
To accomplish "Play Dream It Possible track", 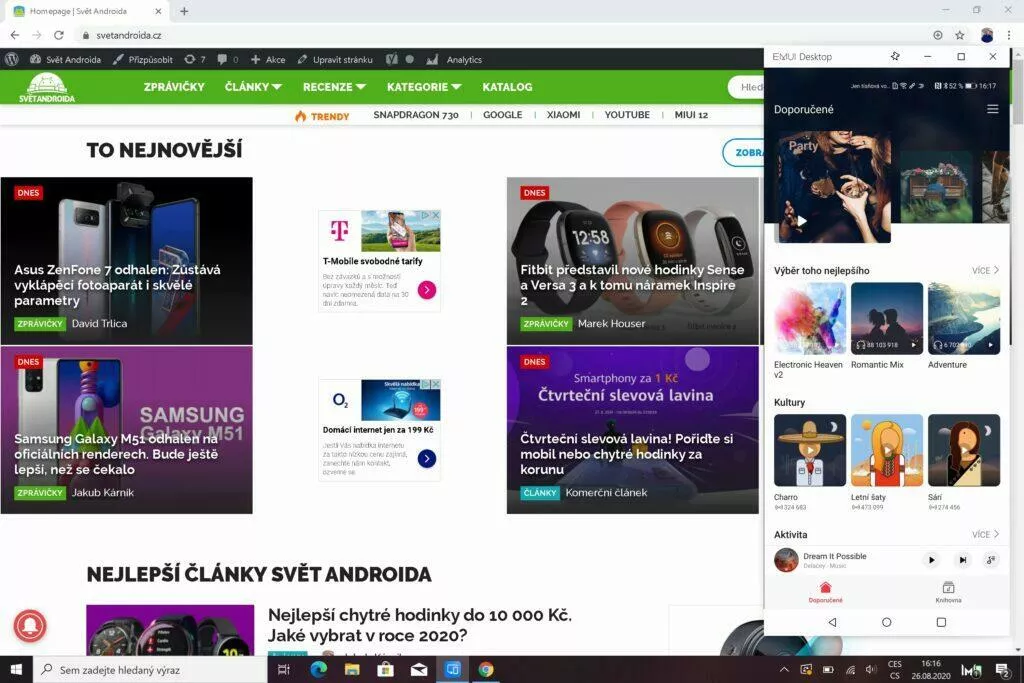I will click(x=931, y=560).
